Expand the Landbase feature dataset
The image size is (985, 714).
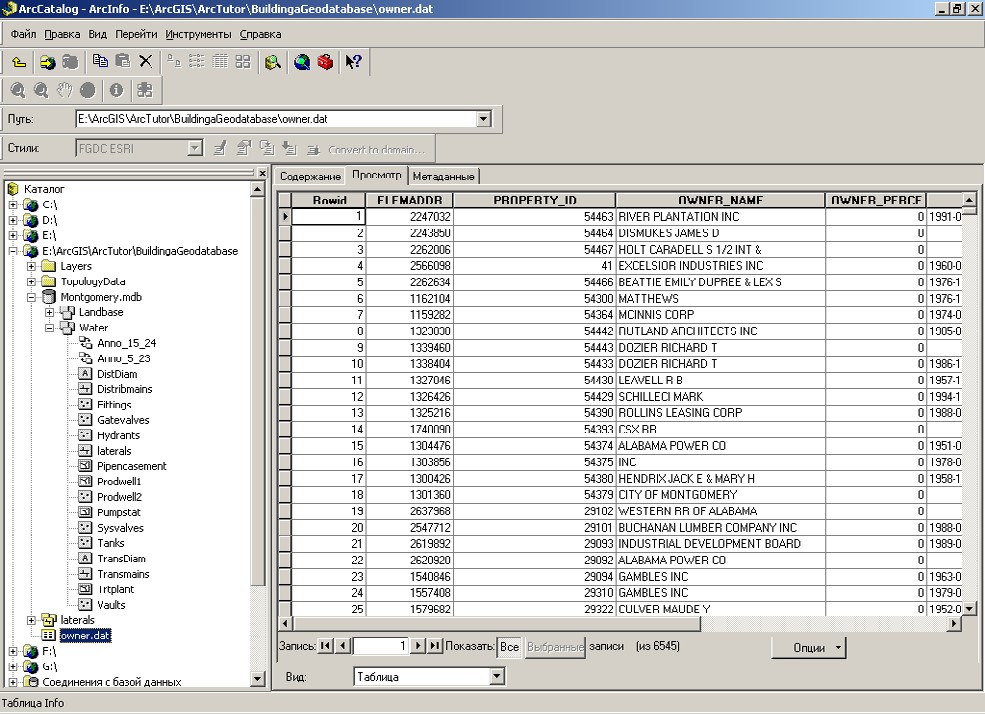pyautogui.click(x=49, y=312)
